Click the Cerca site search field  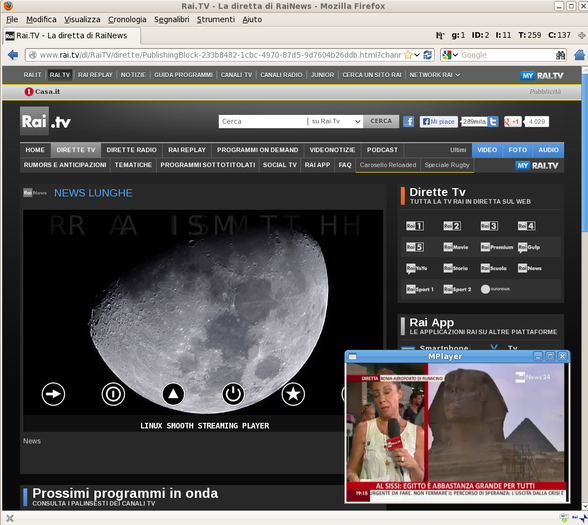[262, 122]
